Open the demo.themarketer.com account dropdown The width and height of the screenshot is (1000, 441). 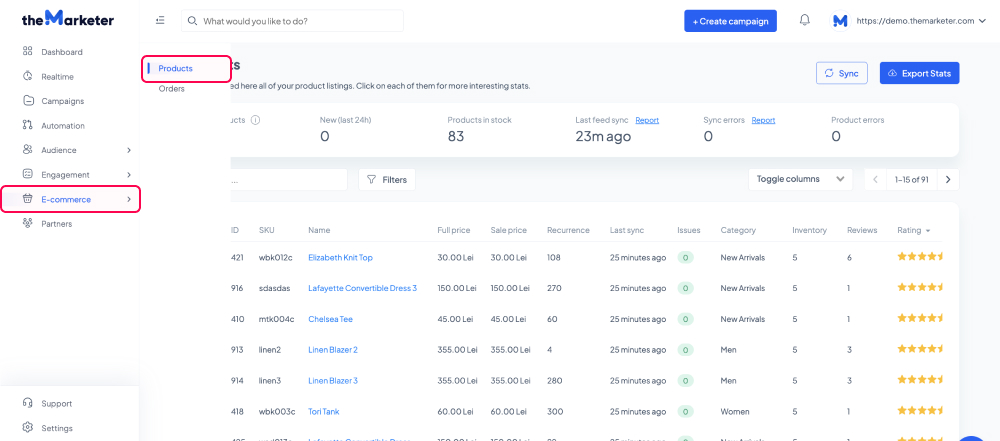click(922, 20)
